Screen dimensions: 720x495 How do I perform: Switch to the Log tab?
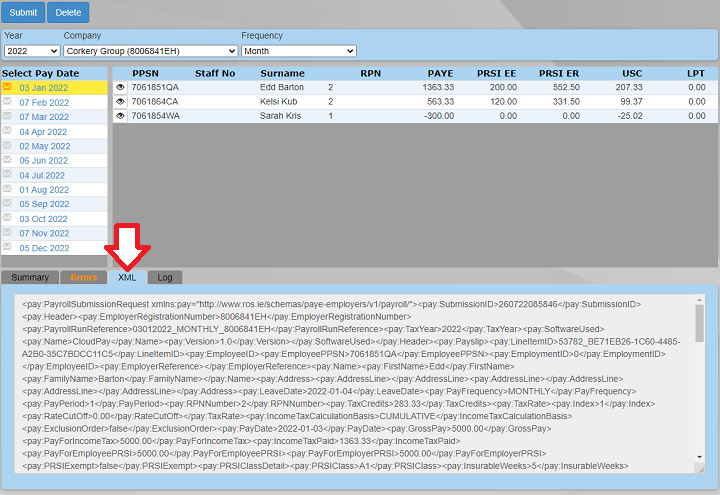(164, 277)
